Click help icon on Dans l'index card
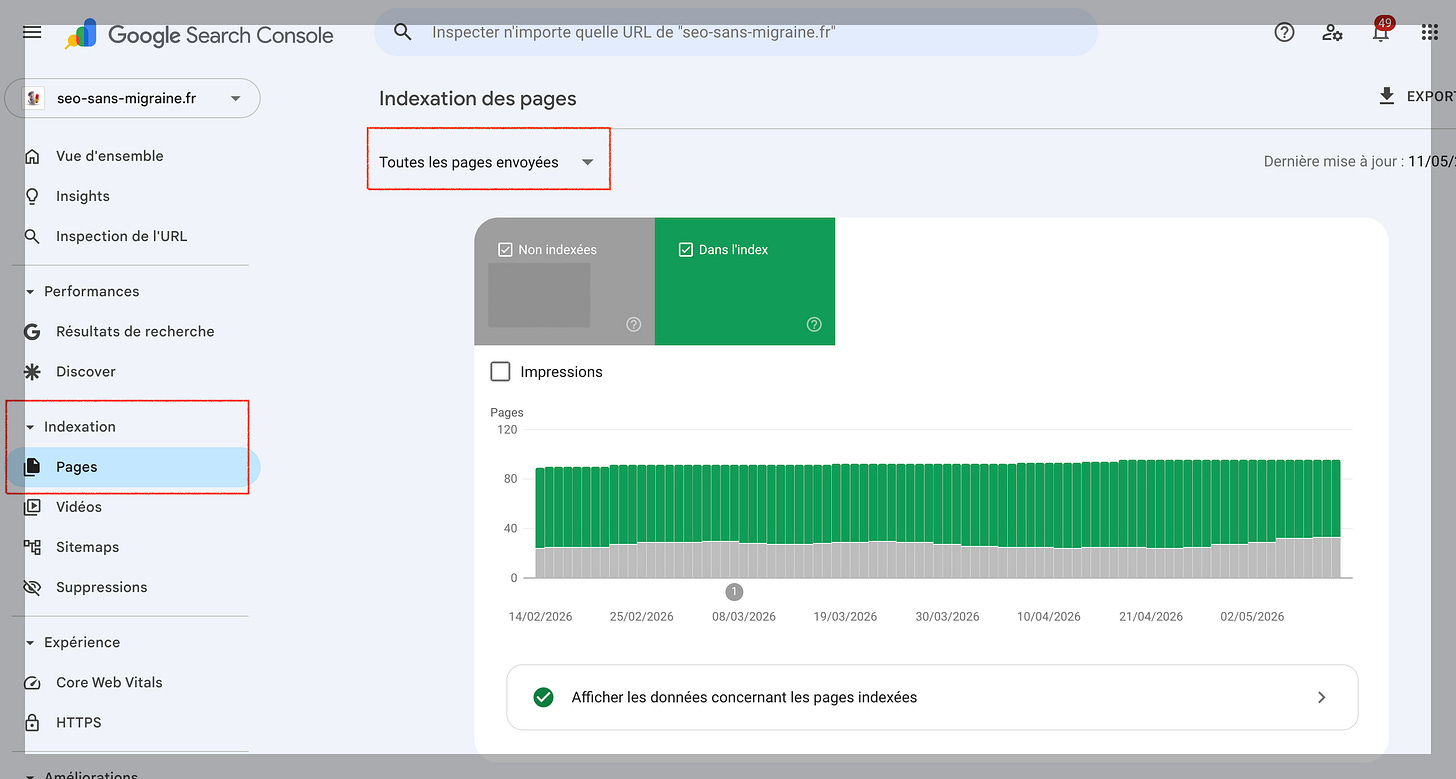 tap(814, 324)
